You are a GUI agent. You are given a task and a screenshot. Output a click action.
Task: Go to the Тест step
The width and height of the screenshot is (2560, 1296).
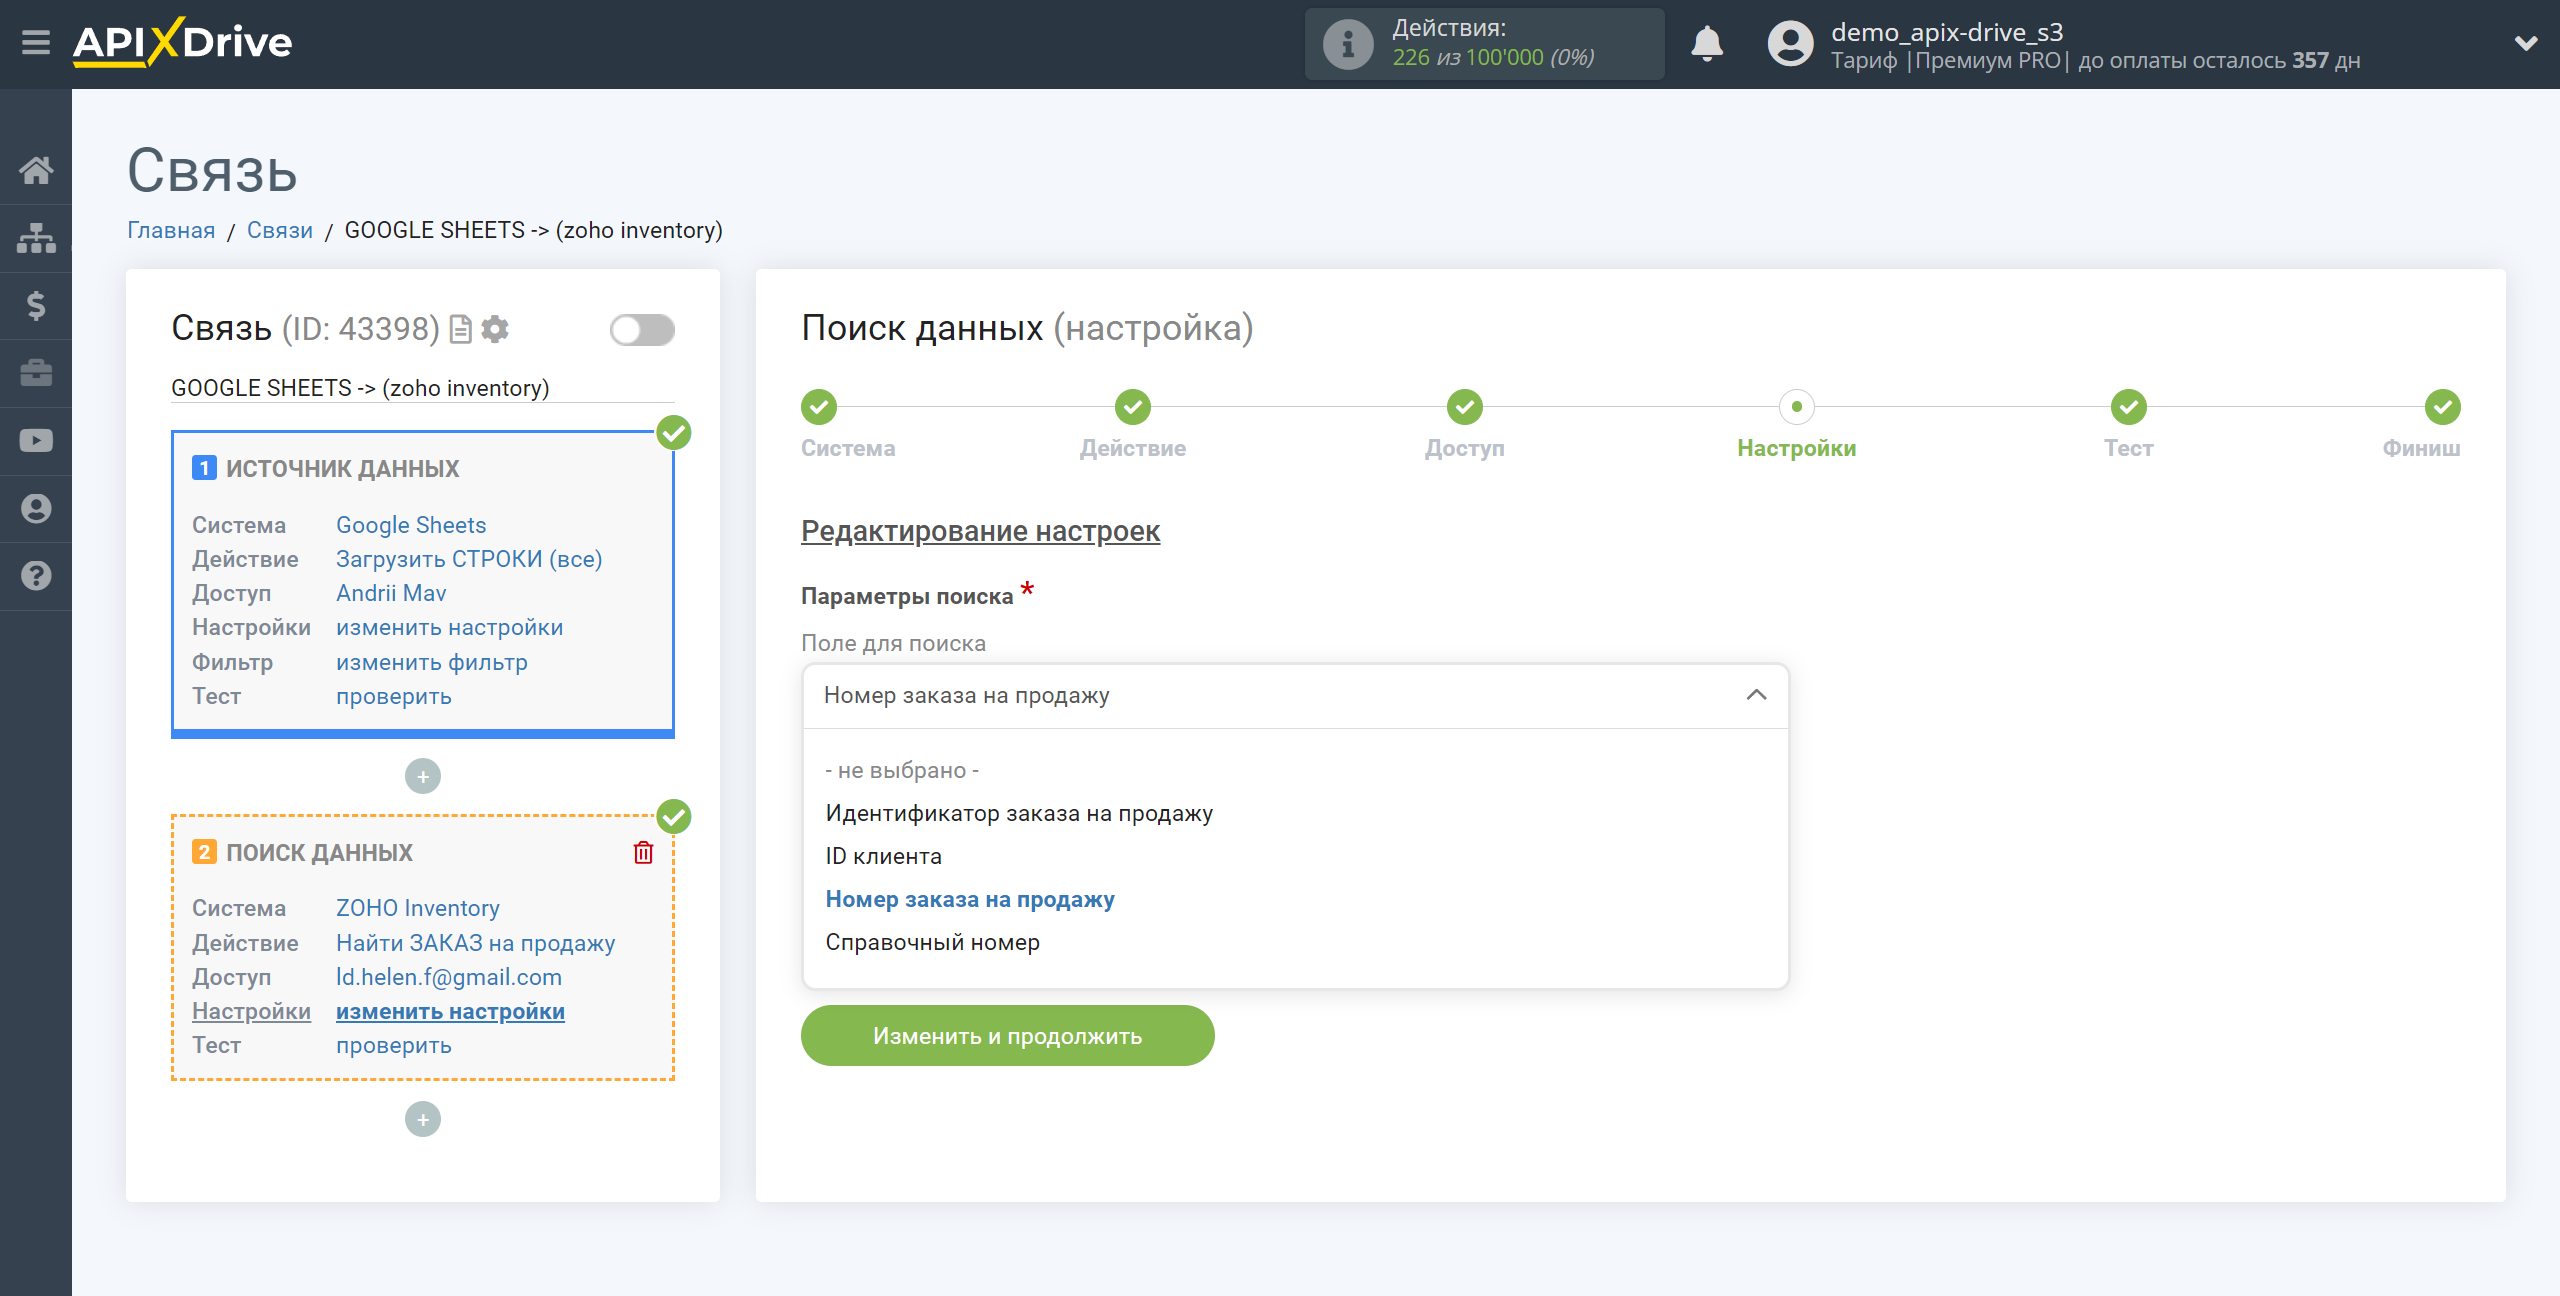(2129, 407)
